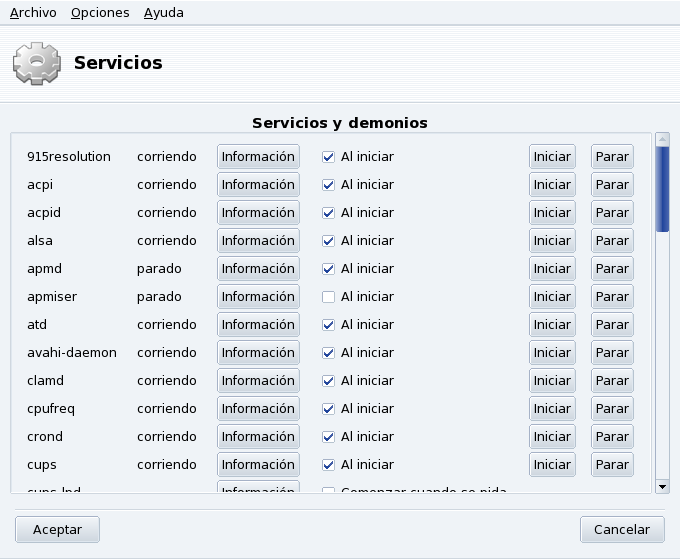
Task: Disable 'Al iniciar' for 915resolution
Action: coord(327,157)
